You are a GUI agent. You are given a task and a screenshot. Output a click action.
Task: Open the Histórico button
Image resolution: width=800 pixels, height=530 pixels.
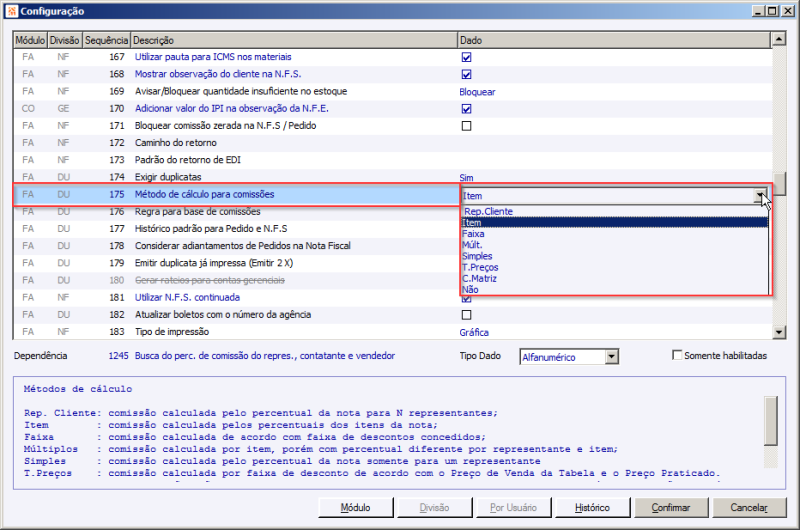pyautogui.click(x=592, y=508)
